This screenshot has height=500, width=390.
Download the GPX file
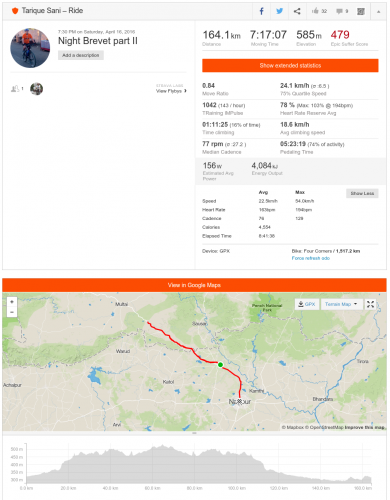(307, 304)
